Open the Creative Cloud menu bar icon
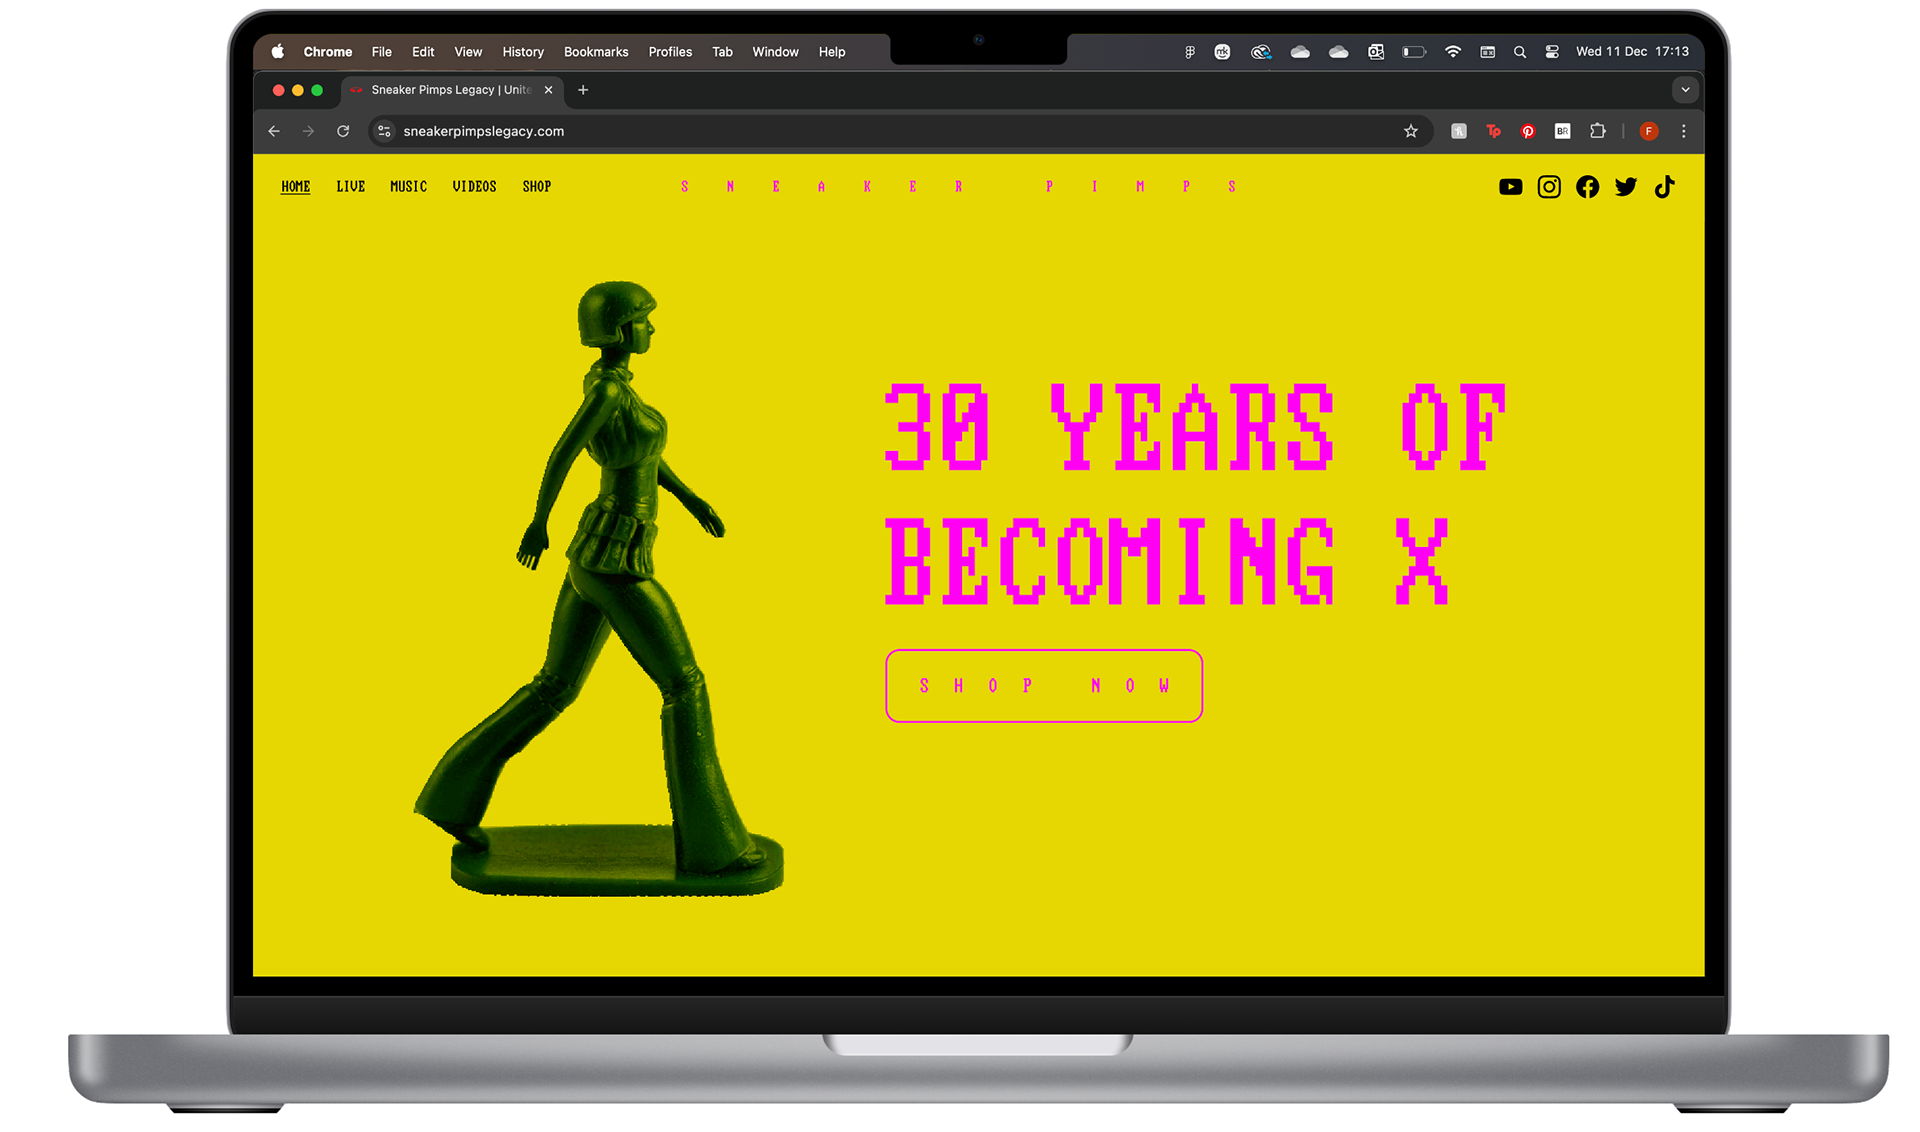The width and height of the screenshot is (1920, 1132). [1260, 52]
